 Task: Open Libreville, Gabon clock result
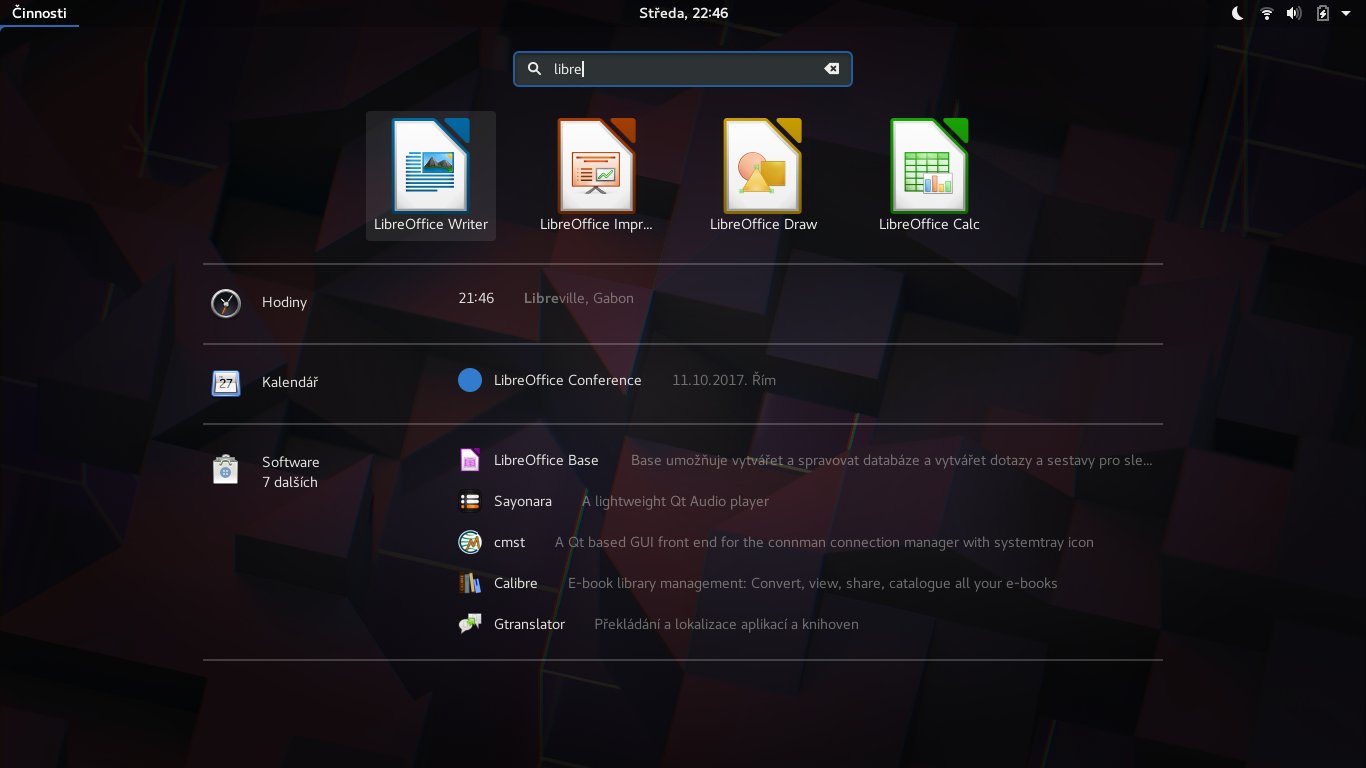tap(579, 298)
